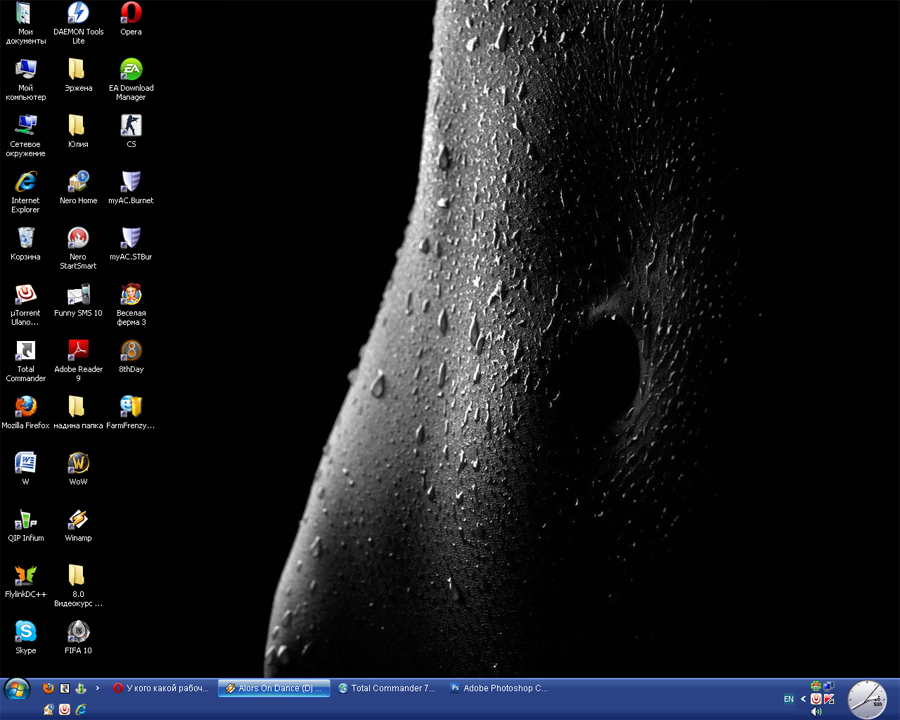The image size is (900, 720).
Task: Expand the Quick Launch overflow chevron
Action: point(97,688)
